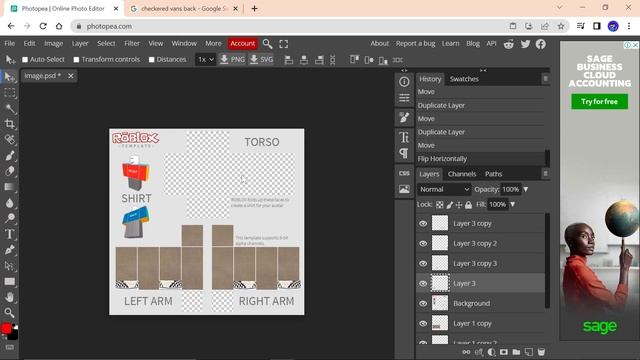The image size is (640, 360).
Task: Click the Account button
Action: (242, 44)
